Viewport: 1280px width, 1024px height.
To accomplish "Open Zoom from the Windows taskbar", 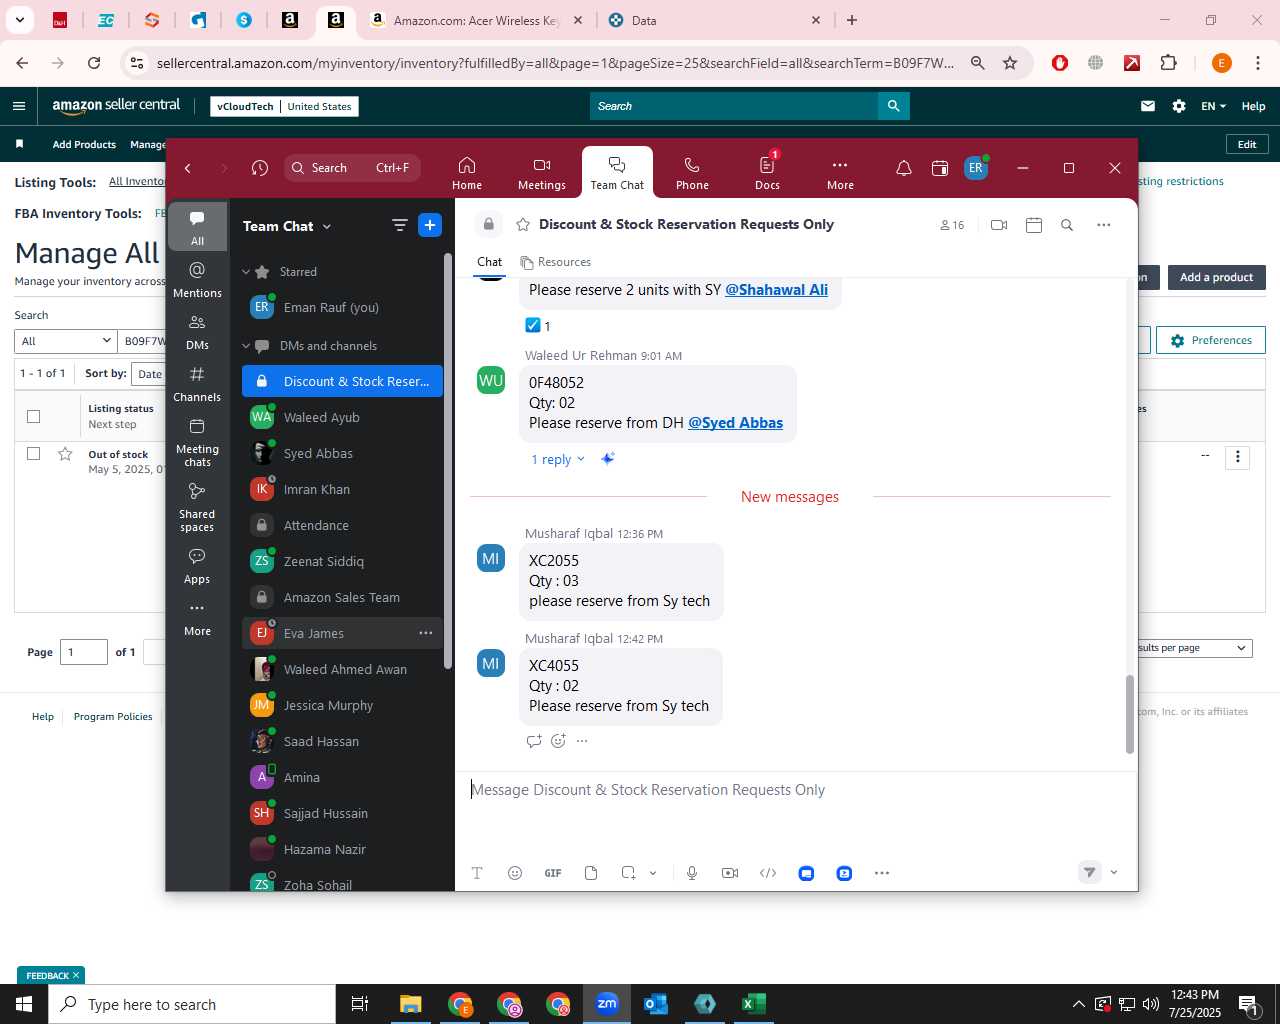I will [x=607, y=1004].
